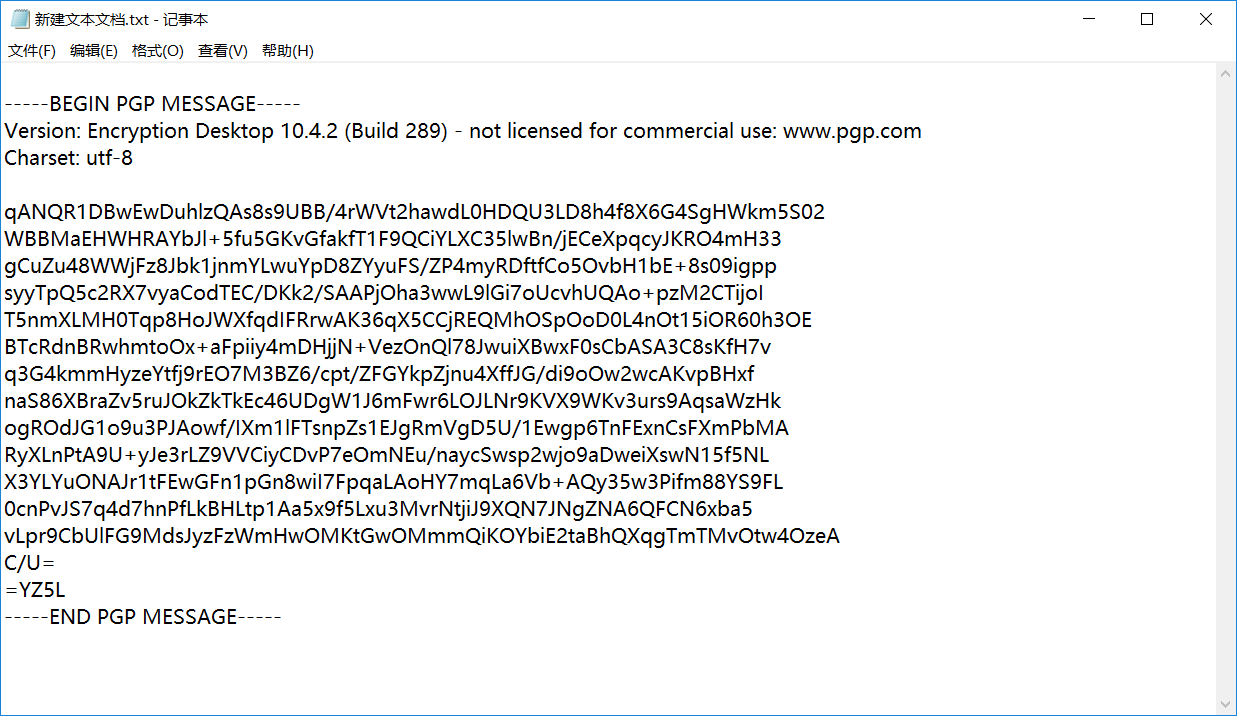Open the 格式(O) menu
Image resolution: width=1237 pixels, height=716 pixels.
(x=158, y=49)
